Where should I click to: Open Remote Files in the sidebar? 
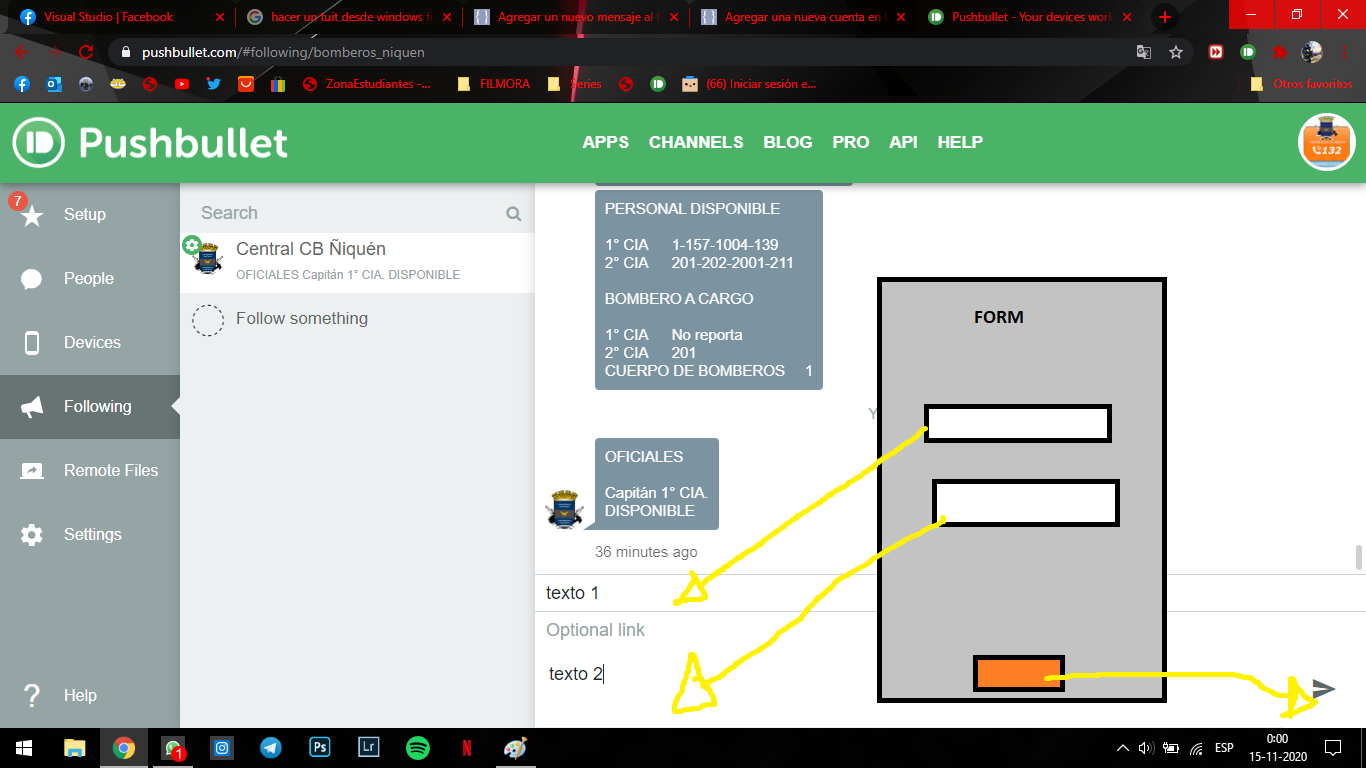[90, 470]
